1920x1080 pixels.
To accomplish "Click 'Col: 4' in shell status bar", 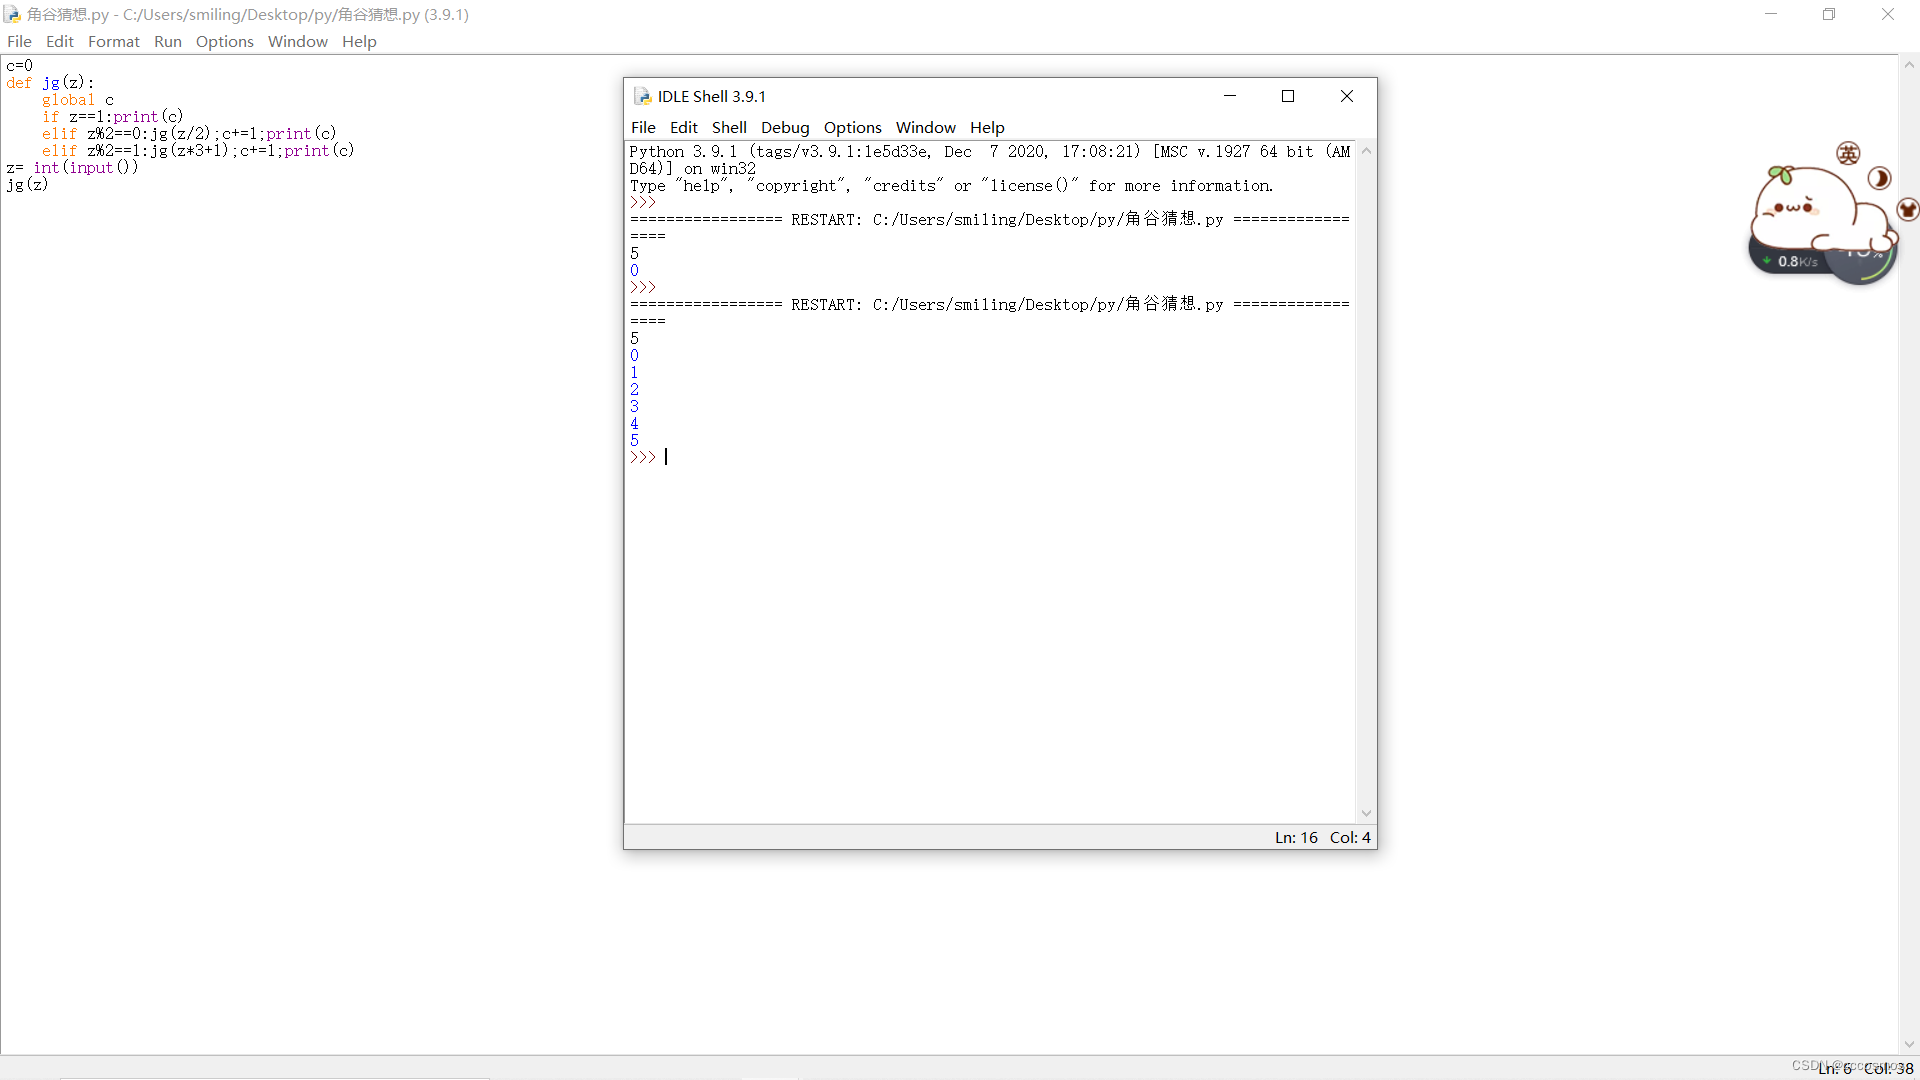I will (1350, 838).
